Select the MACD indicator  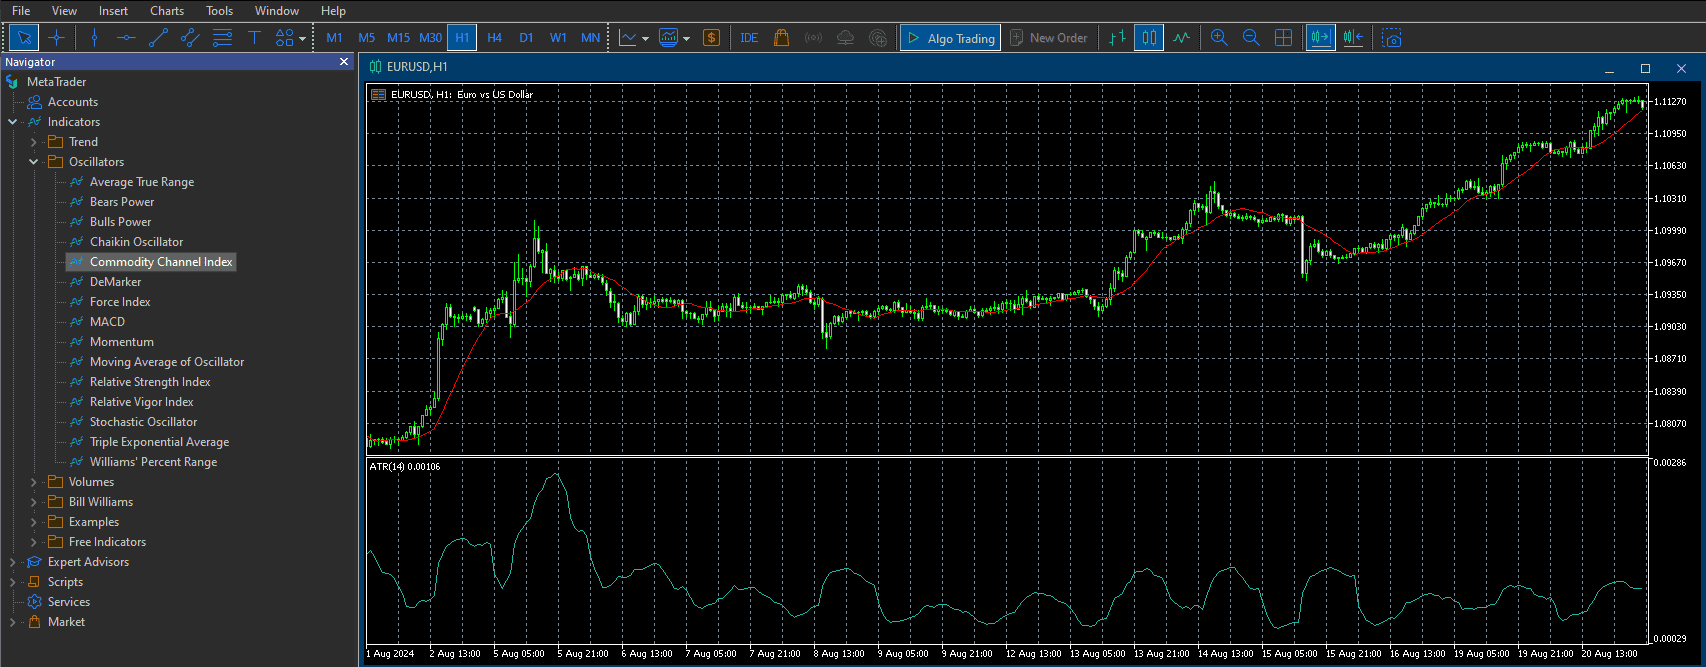pos(107,322)
